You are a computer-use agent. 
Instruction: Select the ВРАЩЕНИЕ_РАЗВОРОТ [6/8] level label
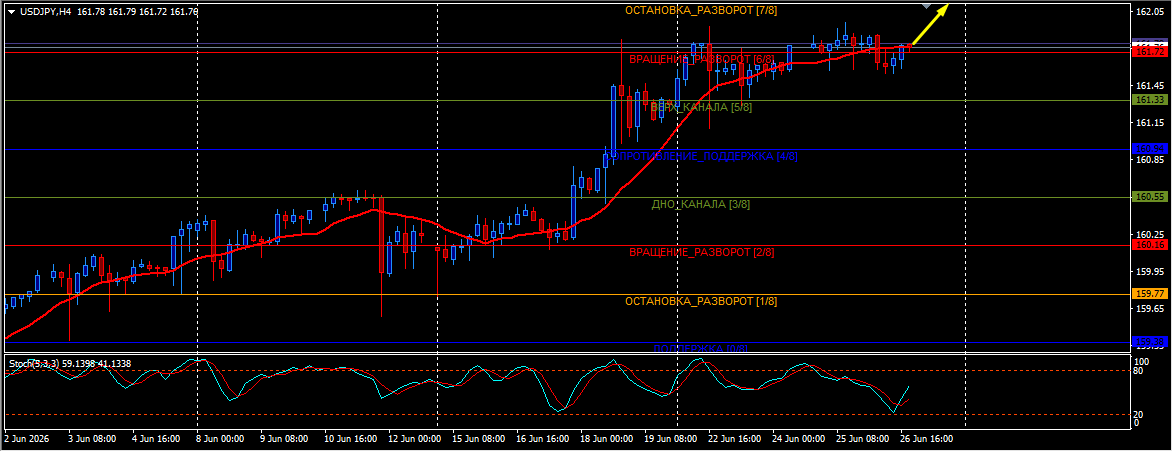(700, 58)
